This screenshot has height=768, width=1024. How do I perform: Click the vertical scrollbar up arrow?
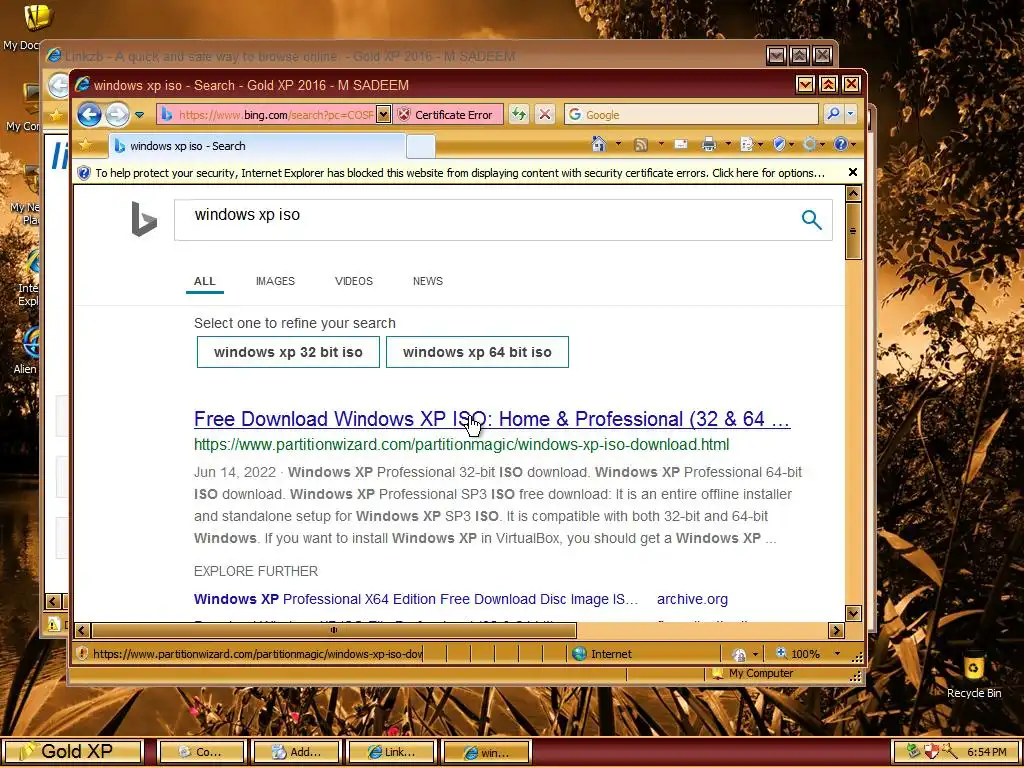(853, 193)
